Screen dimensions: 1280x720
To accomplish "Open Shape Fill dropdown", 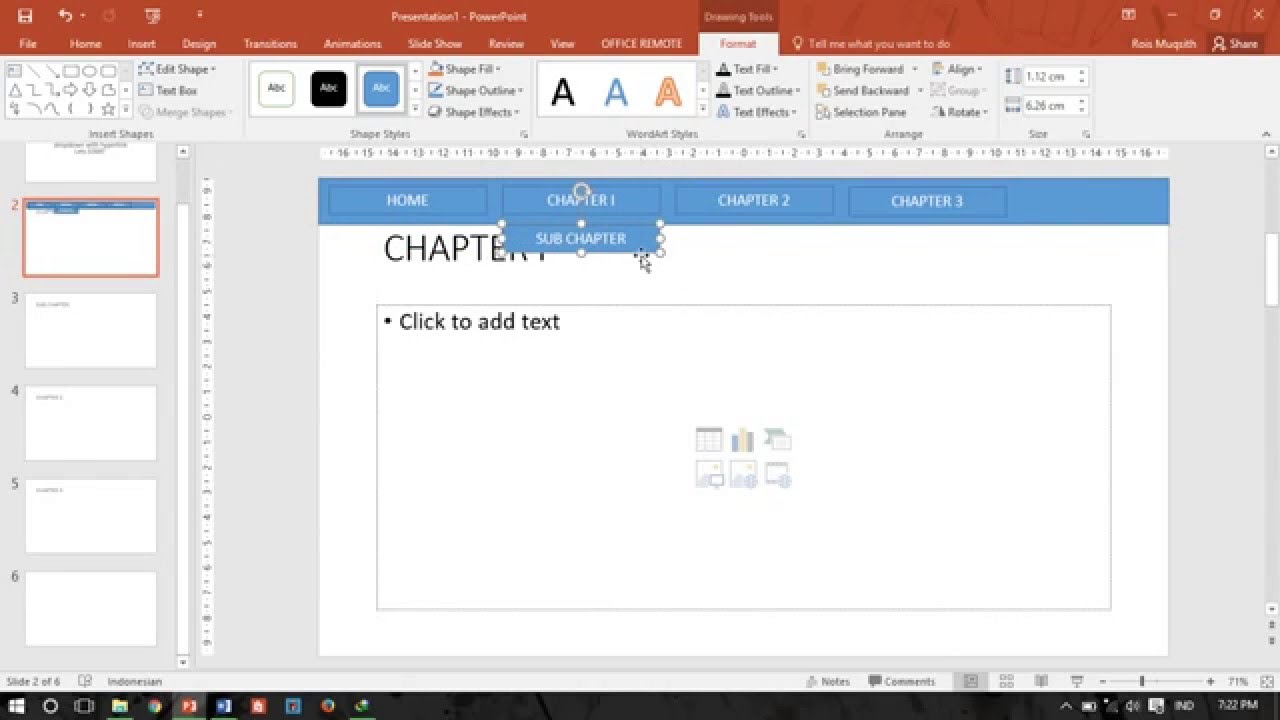I will coord(465,69).
